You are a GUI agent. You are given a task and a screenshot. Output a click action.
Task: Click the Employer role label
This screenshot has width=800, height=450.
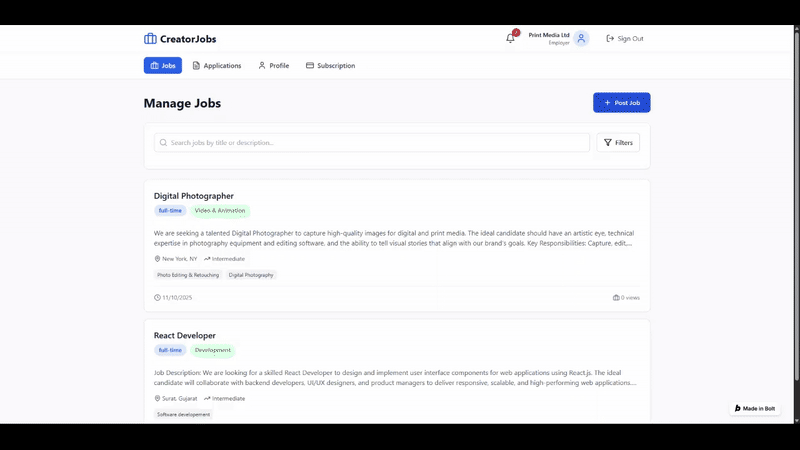(559, 43)
